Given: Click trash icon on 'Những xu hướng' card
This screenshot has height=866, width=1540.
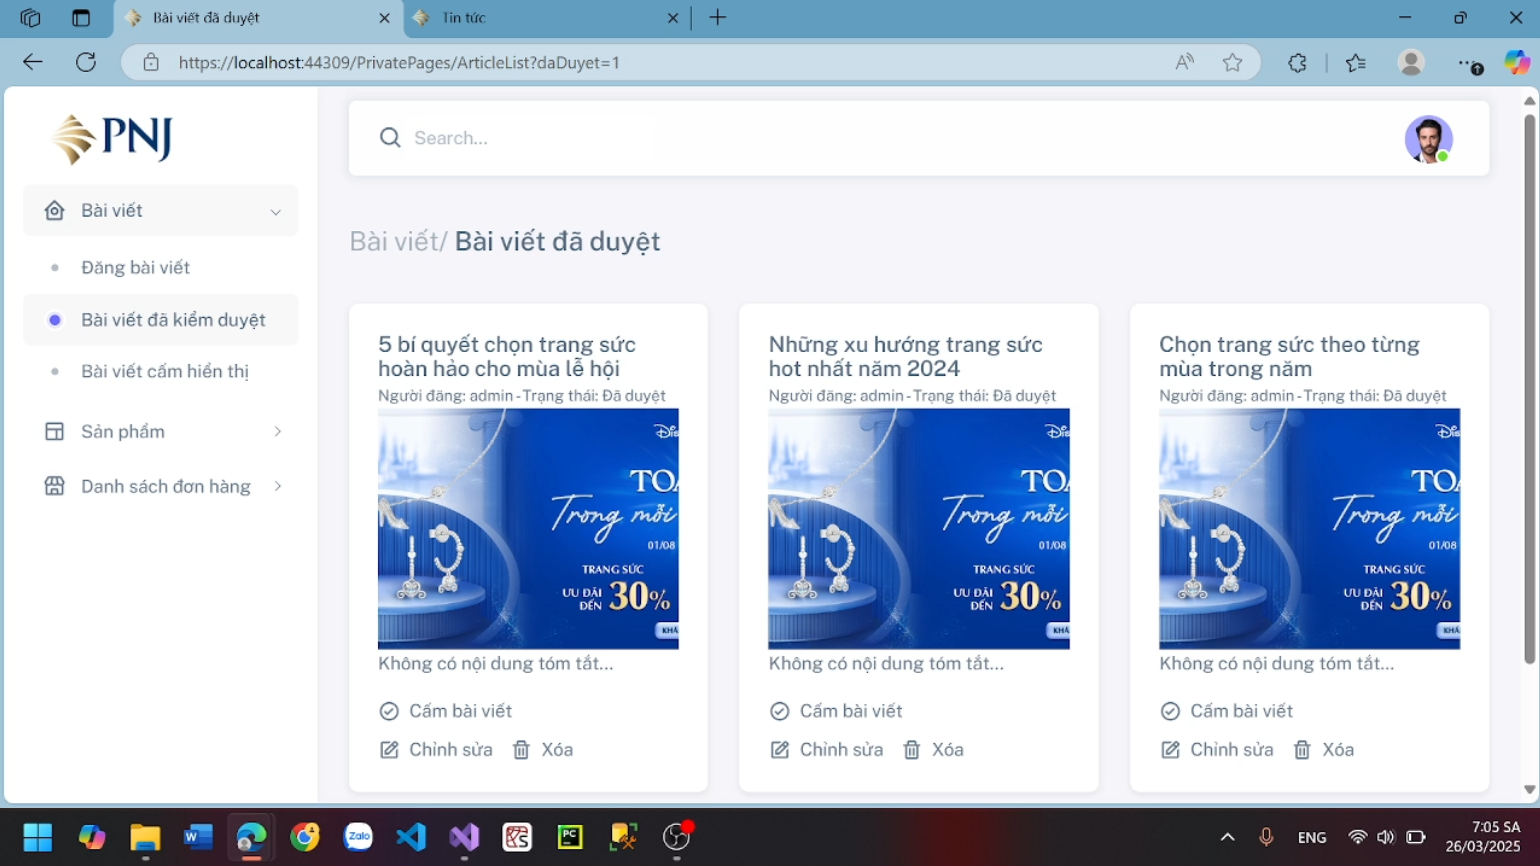Looking at the screenshot, I should point(912,750).
